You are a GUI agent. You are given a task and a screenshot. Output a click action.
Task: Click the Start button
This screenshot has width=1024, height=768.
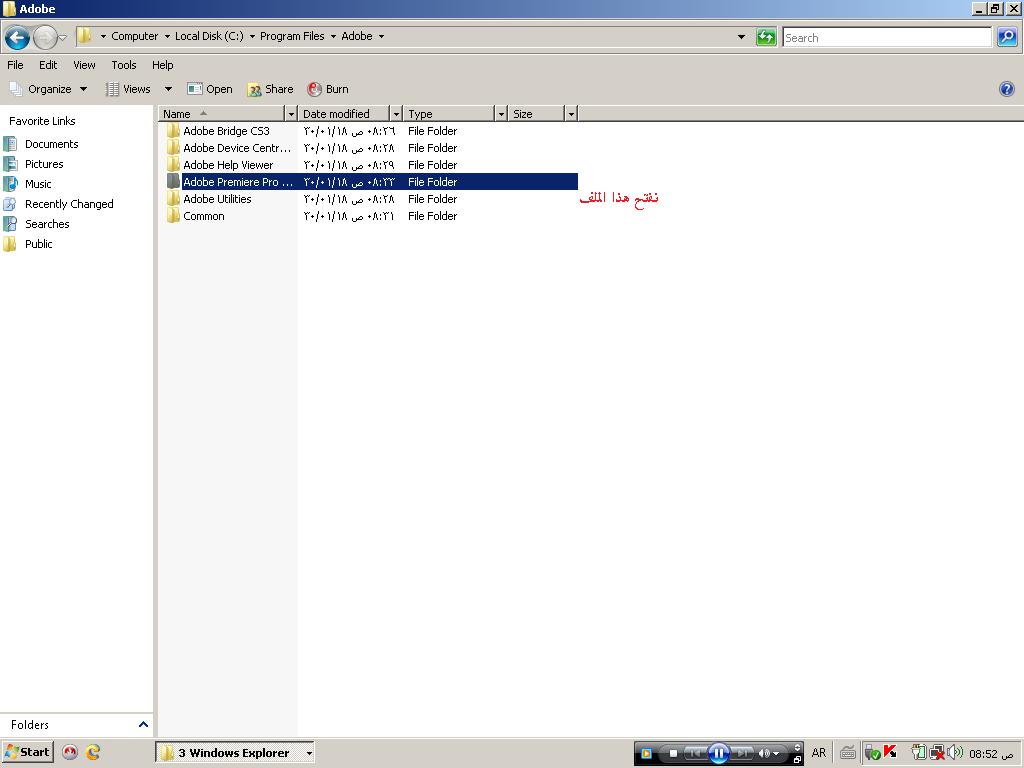tap(27, 752)
